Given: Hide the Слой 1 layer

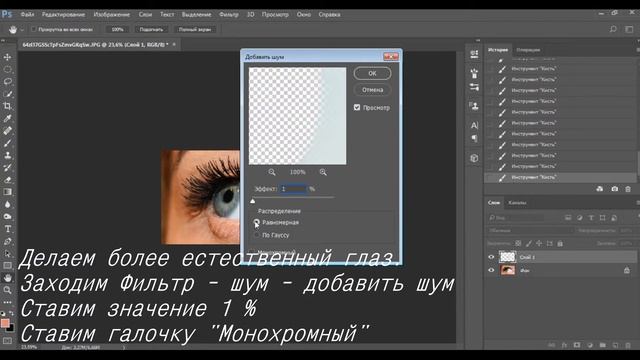Looking at the screenshot, I should point(491,257).
